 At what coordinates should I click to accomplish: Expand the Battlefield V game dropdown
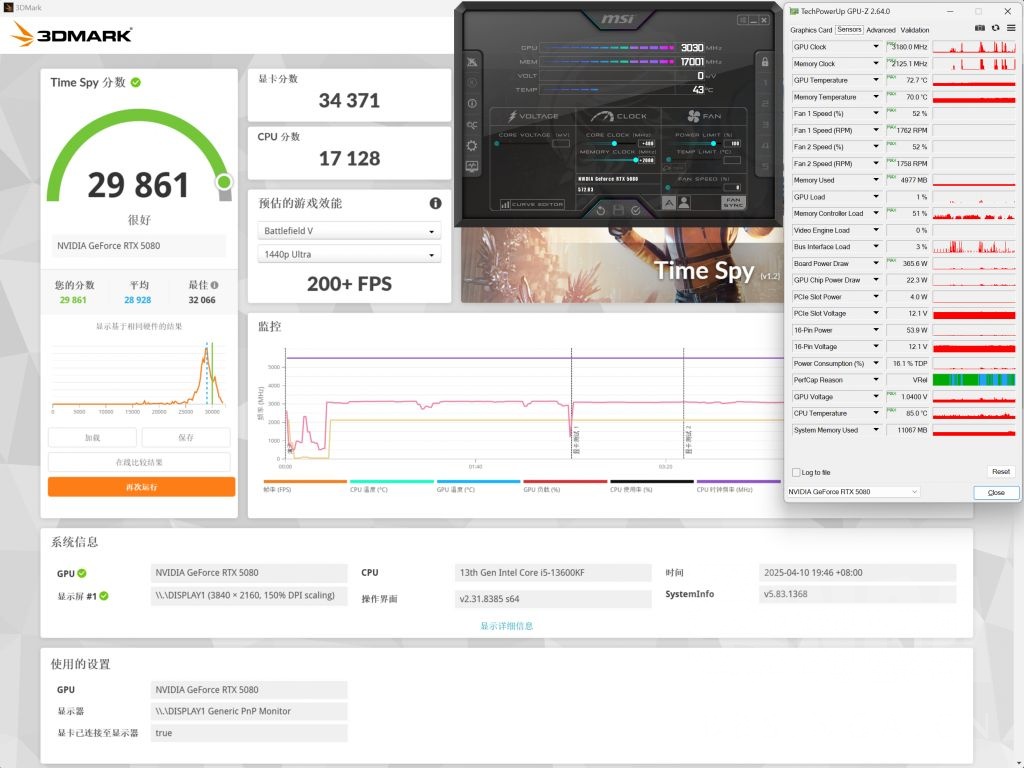[x=349, y=231]
